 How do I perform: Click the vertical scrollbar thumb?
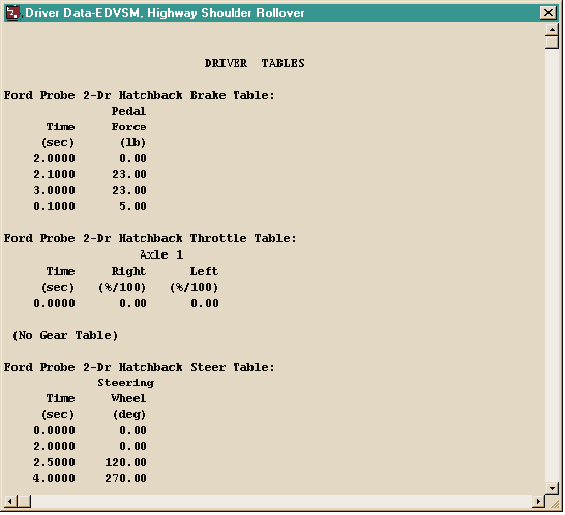[552, 42]
